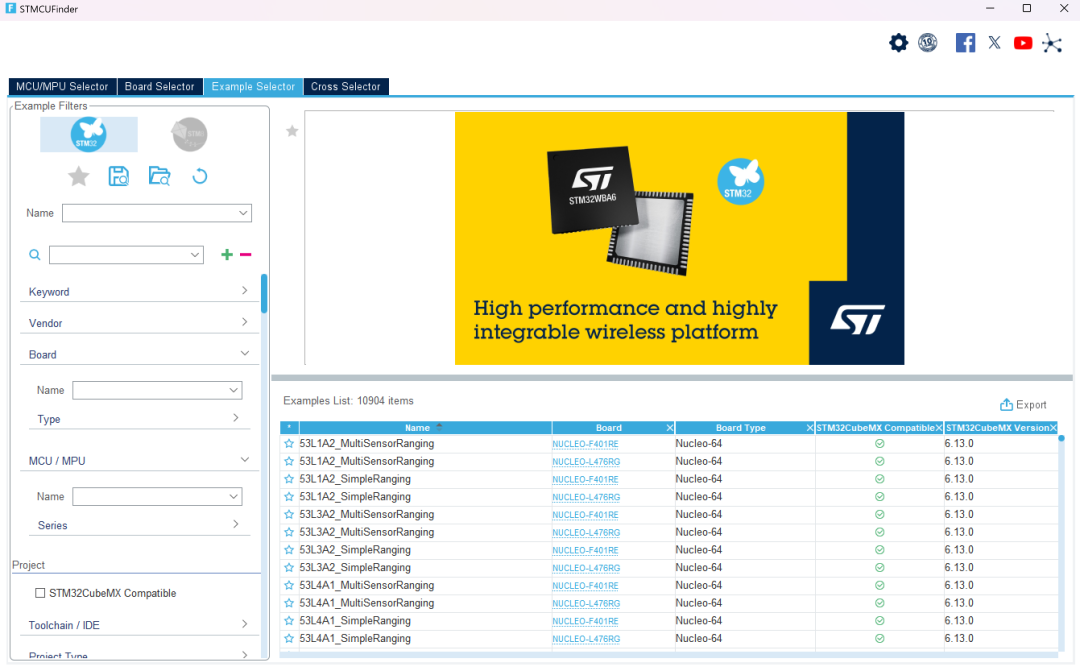
Task: Switch to the MCU/MPU Selector tab
Action: click(62, 86)
